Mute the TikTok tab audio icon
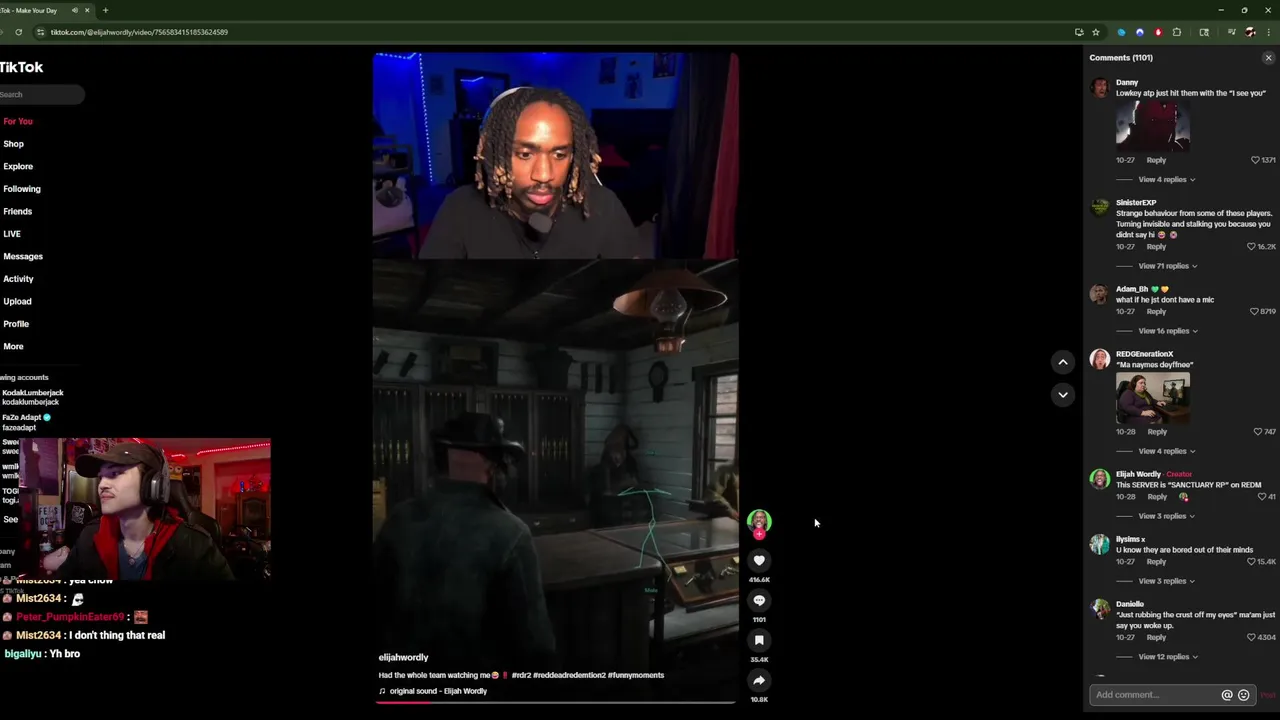Image resolution: width=1280 pixels, height=720 pixels. point(75,10)
